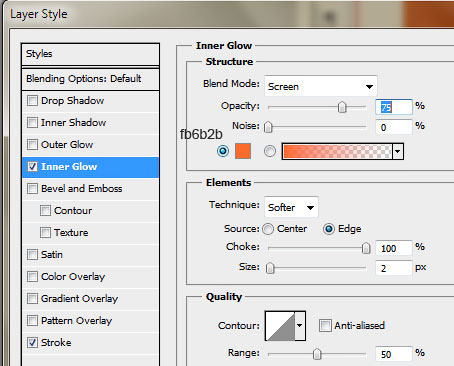Select the Center source radio button
The image size is (454, 366).
coord(268,229)
